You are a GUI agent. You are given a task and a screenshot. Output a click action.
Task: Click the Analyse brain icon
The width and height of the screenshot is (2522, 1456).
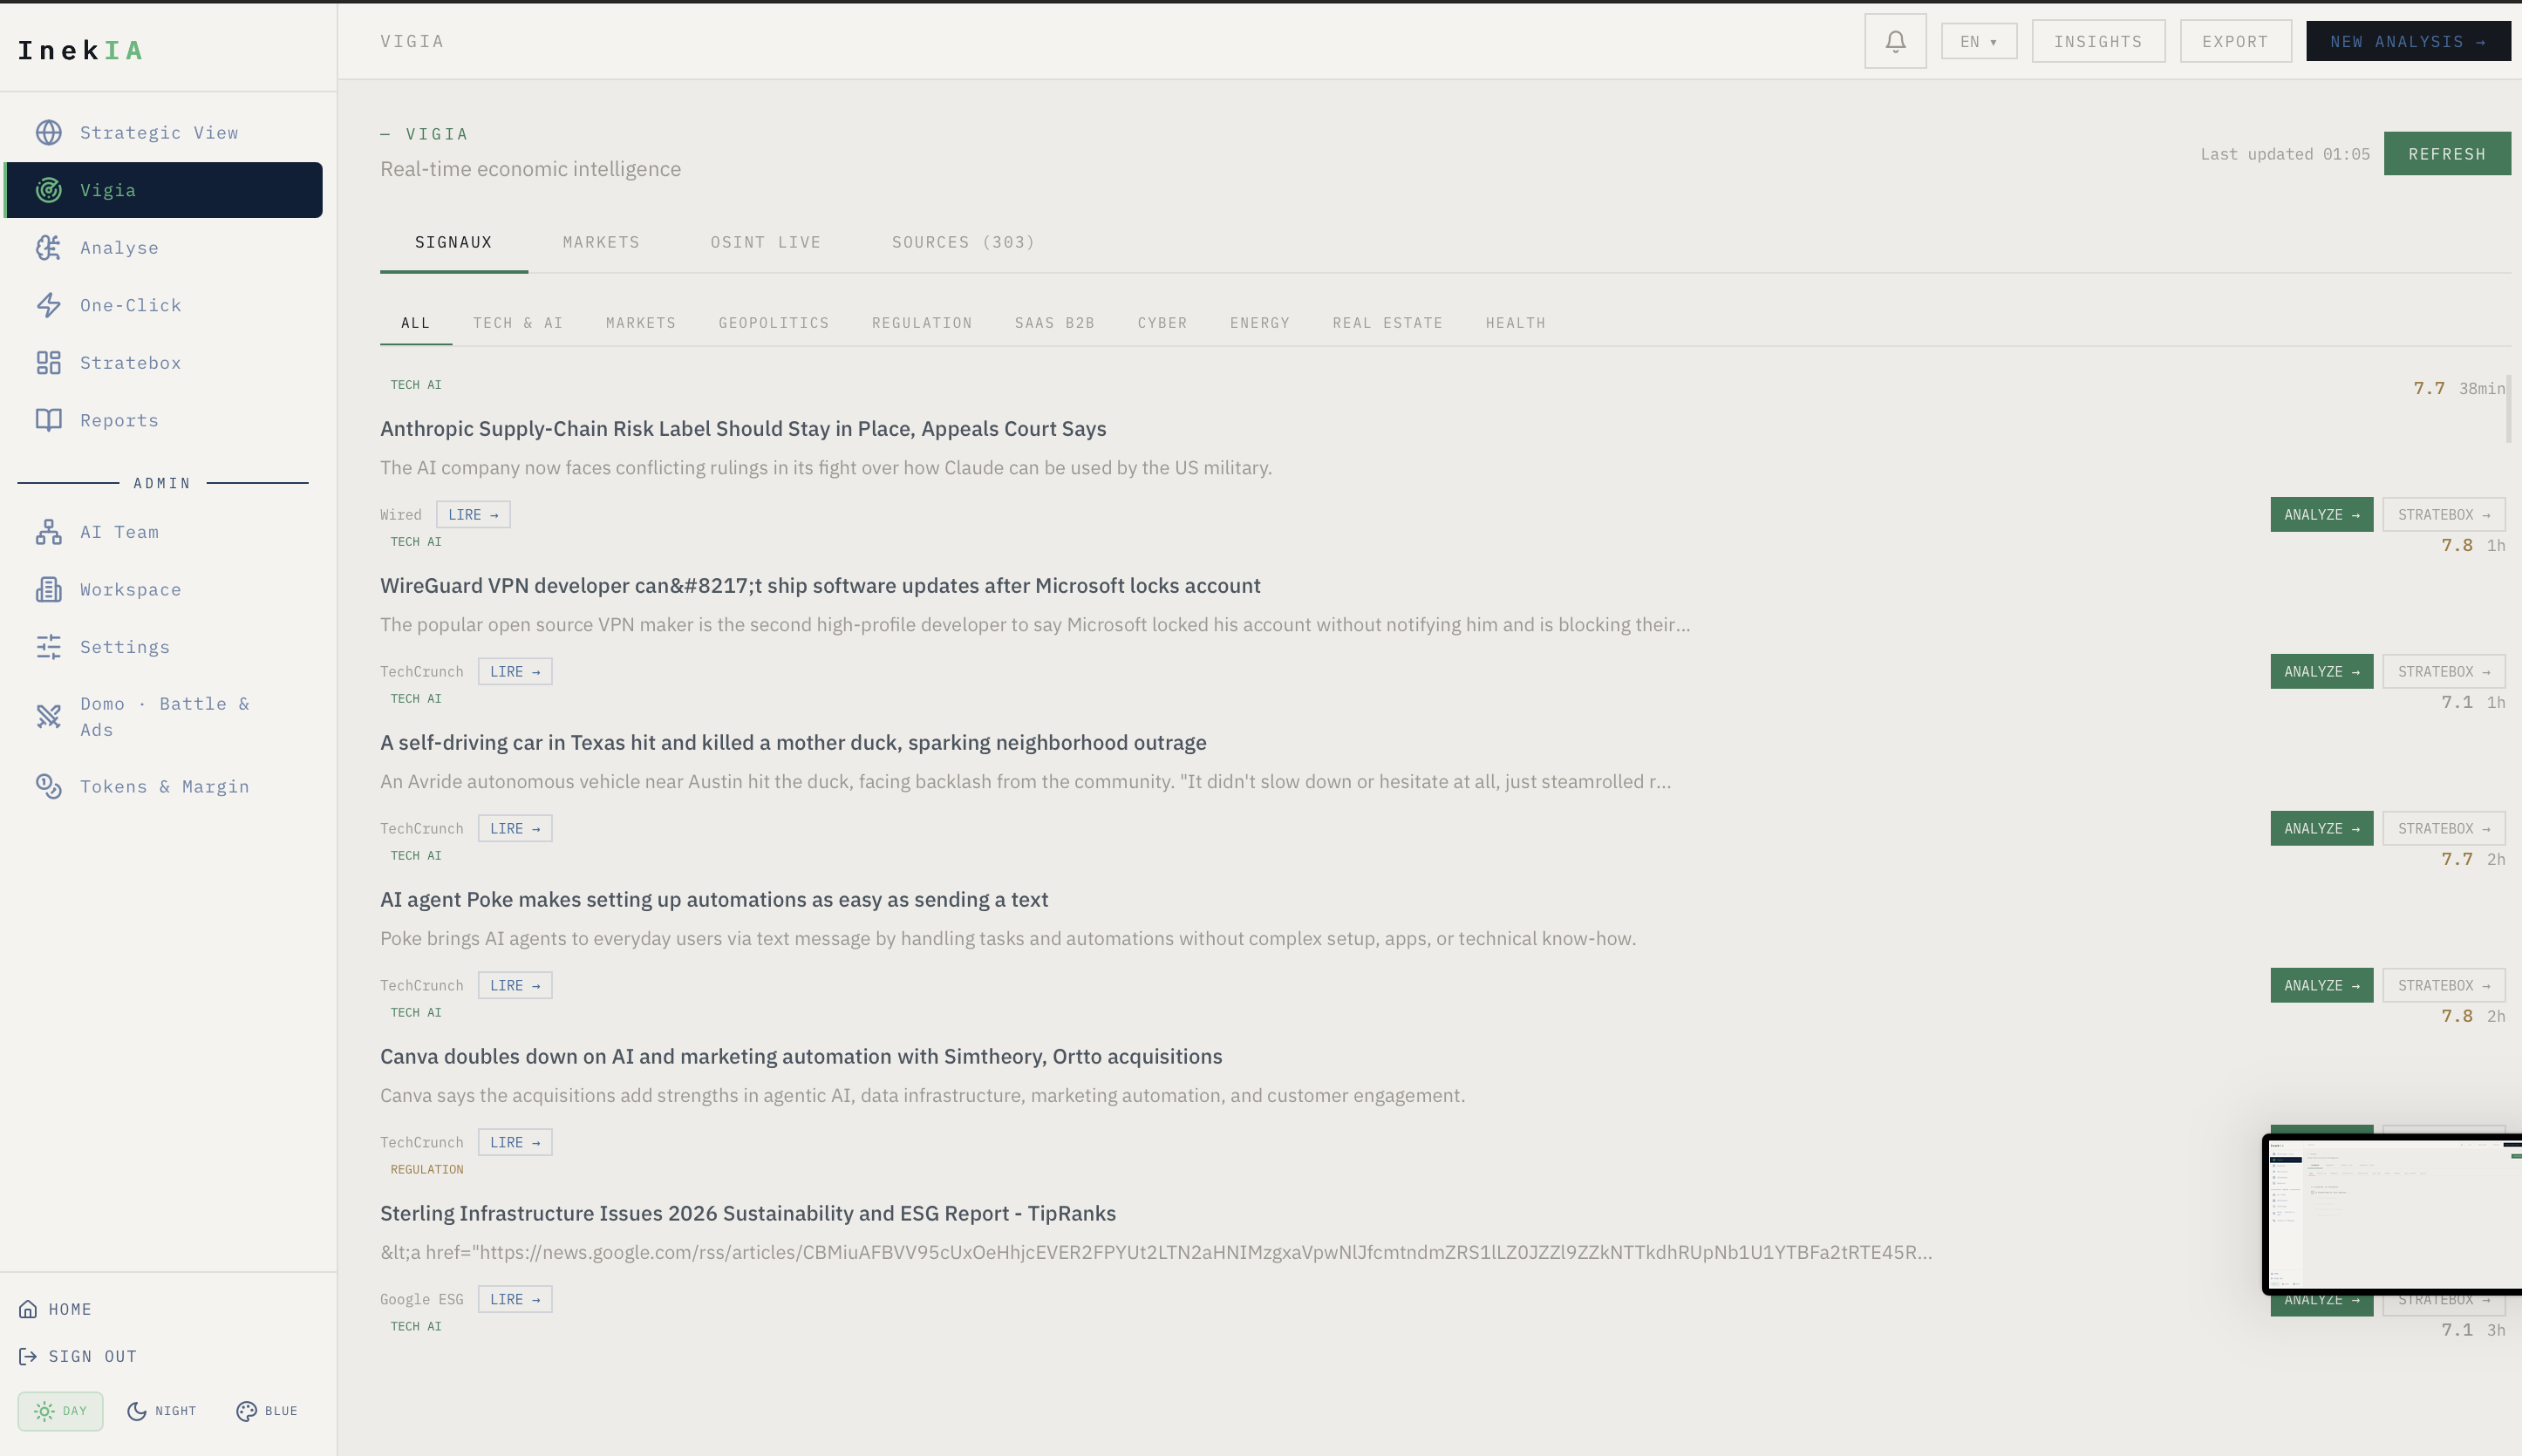coord(48,248)
